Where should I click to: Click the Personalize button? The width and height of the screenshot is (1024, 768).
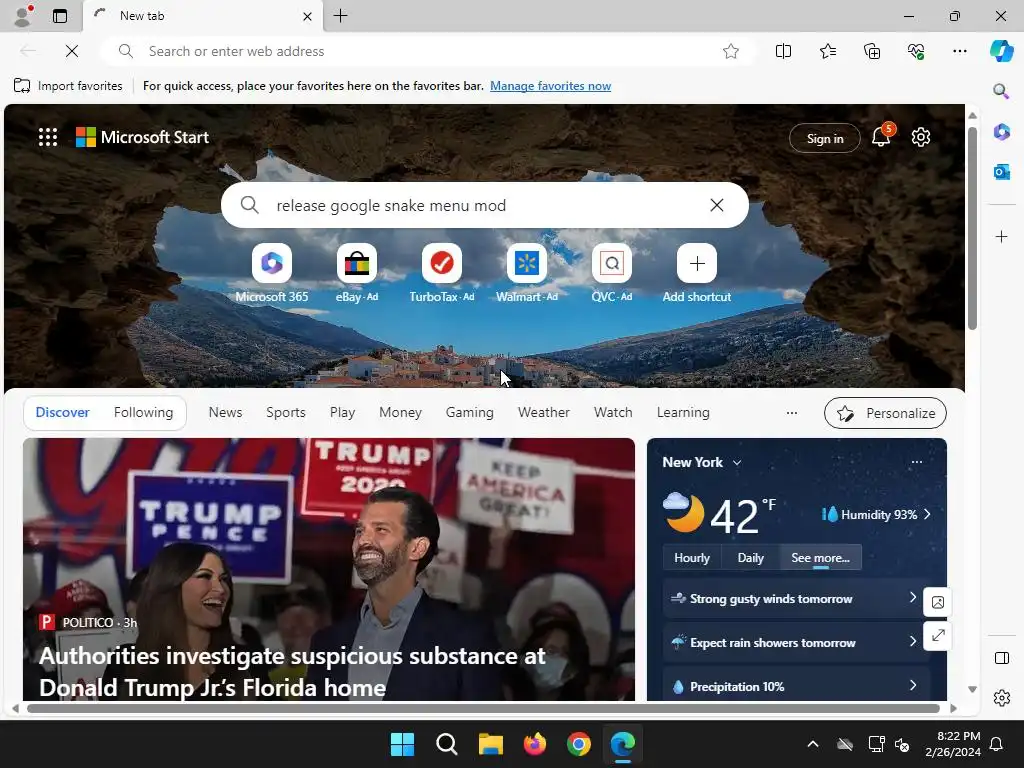tap(886, 413)
